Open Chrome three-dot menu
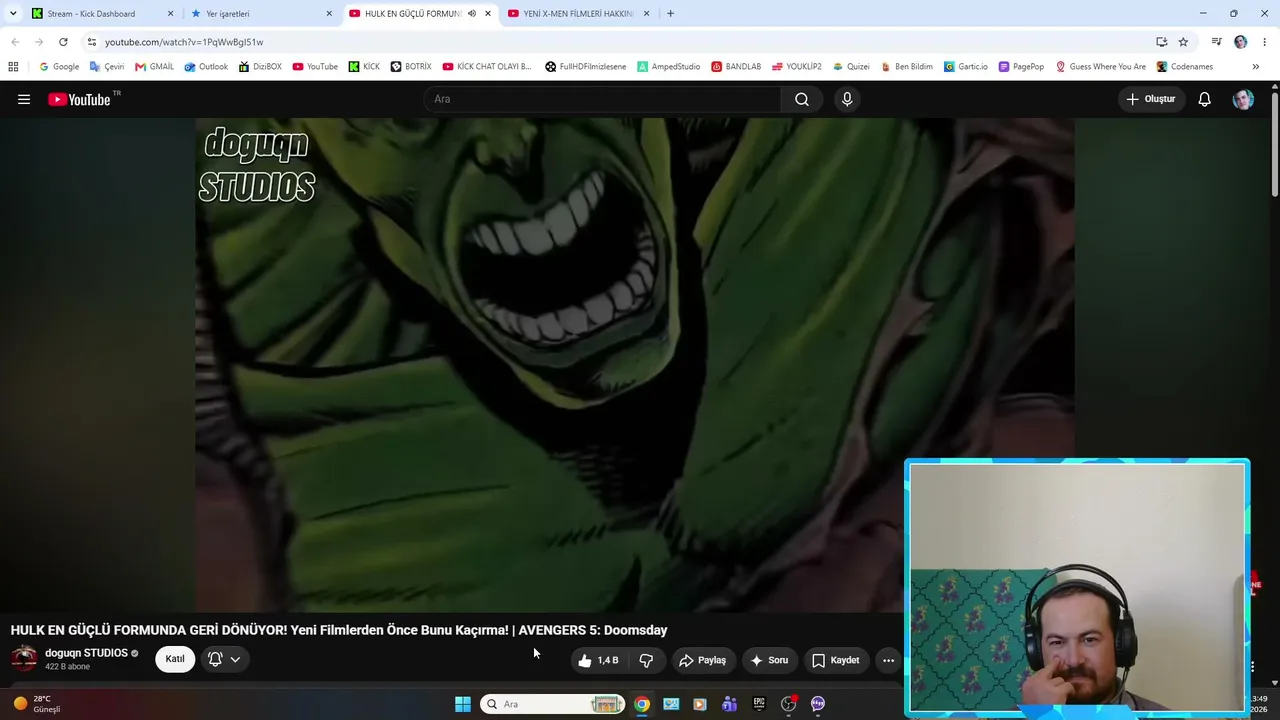This screenshot has width=1280, height=720. 1265,42
